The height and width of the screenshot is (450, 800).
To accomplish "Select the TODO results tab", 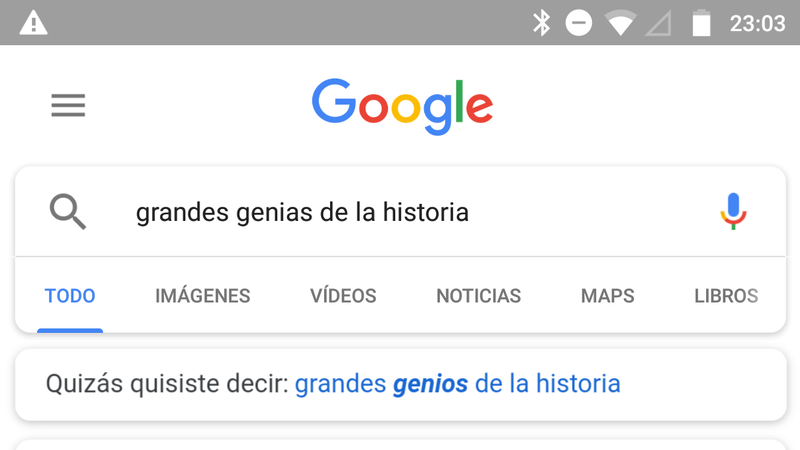I will [70, 296].
